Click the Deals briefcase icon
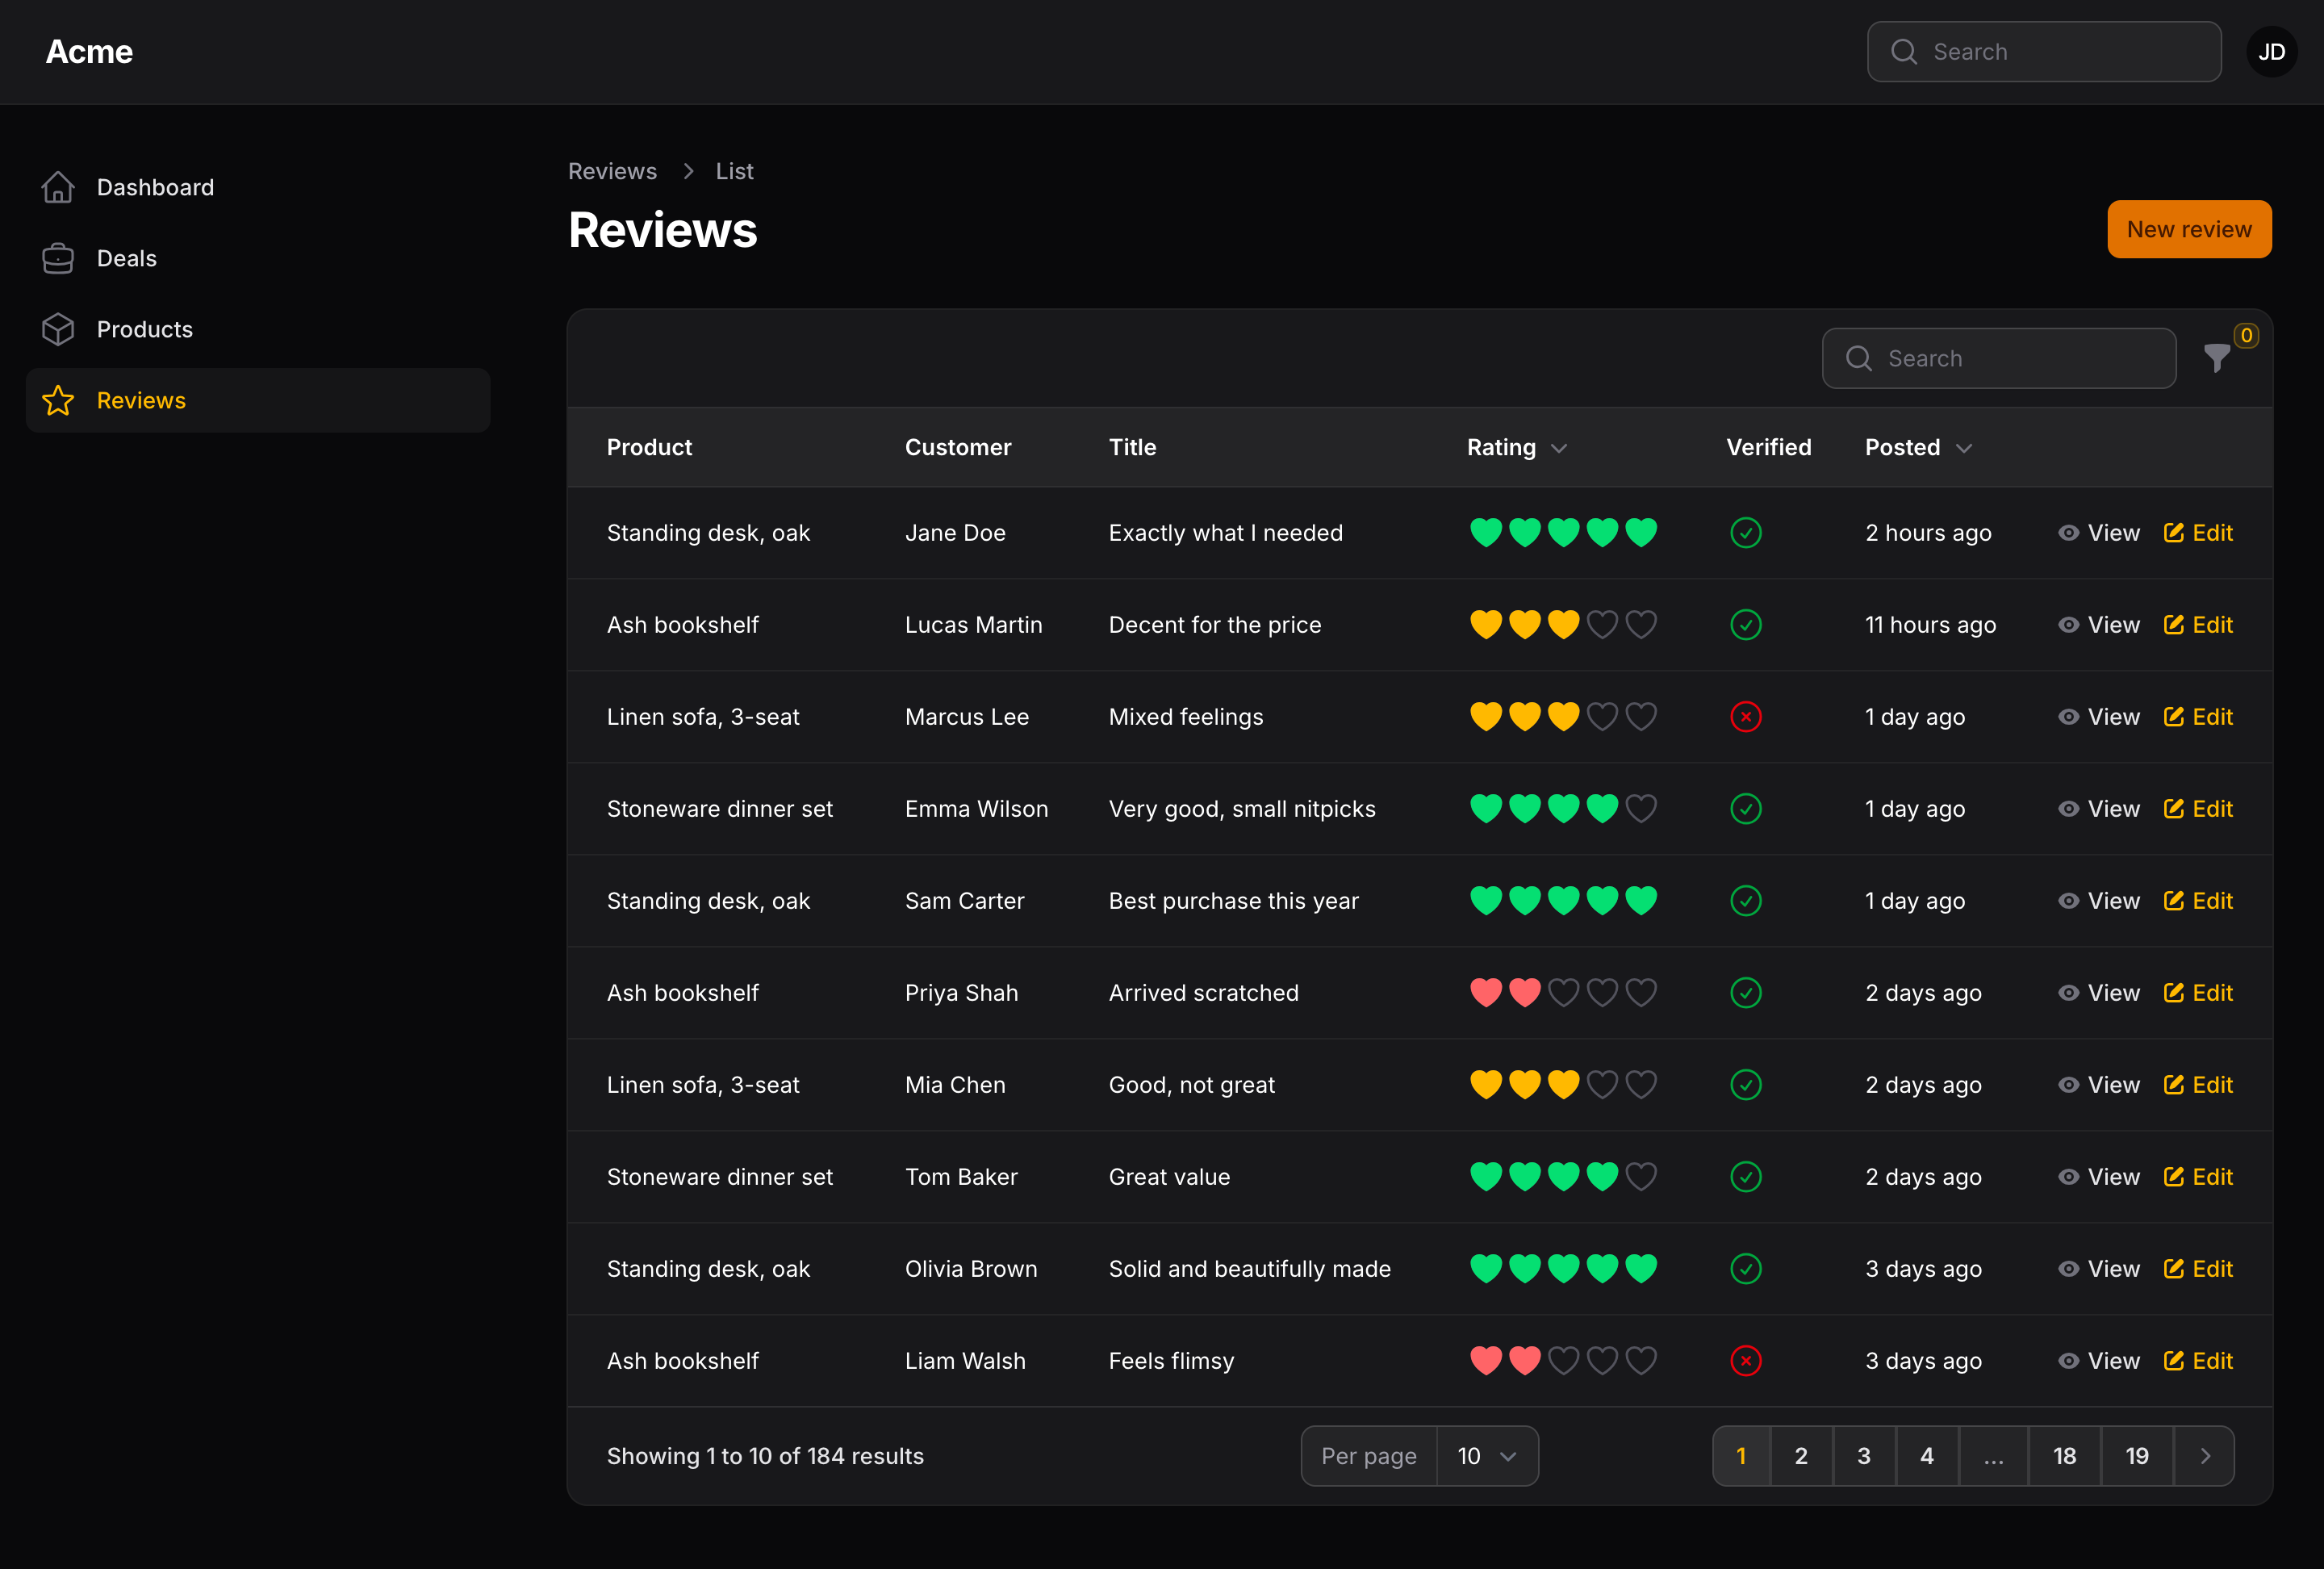 click(58, 258)
